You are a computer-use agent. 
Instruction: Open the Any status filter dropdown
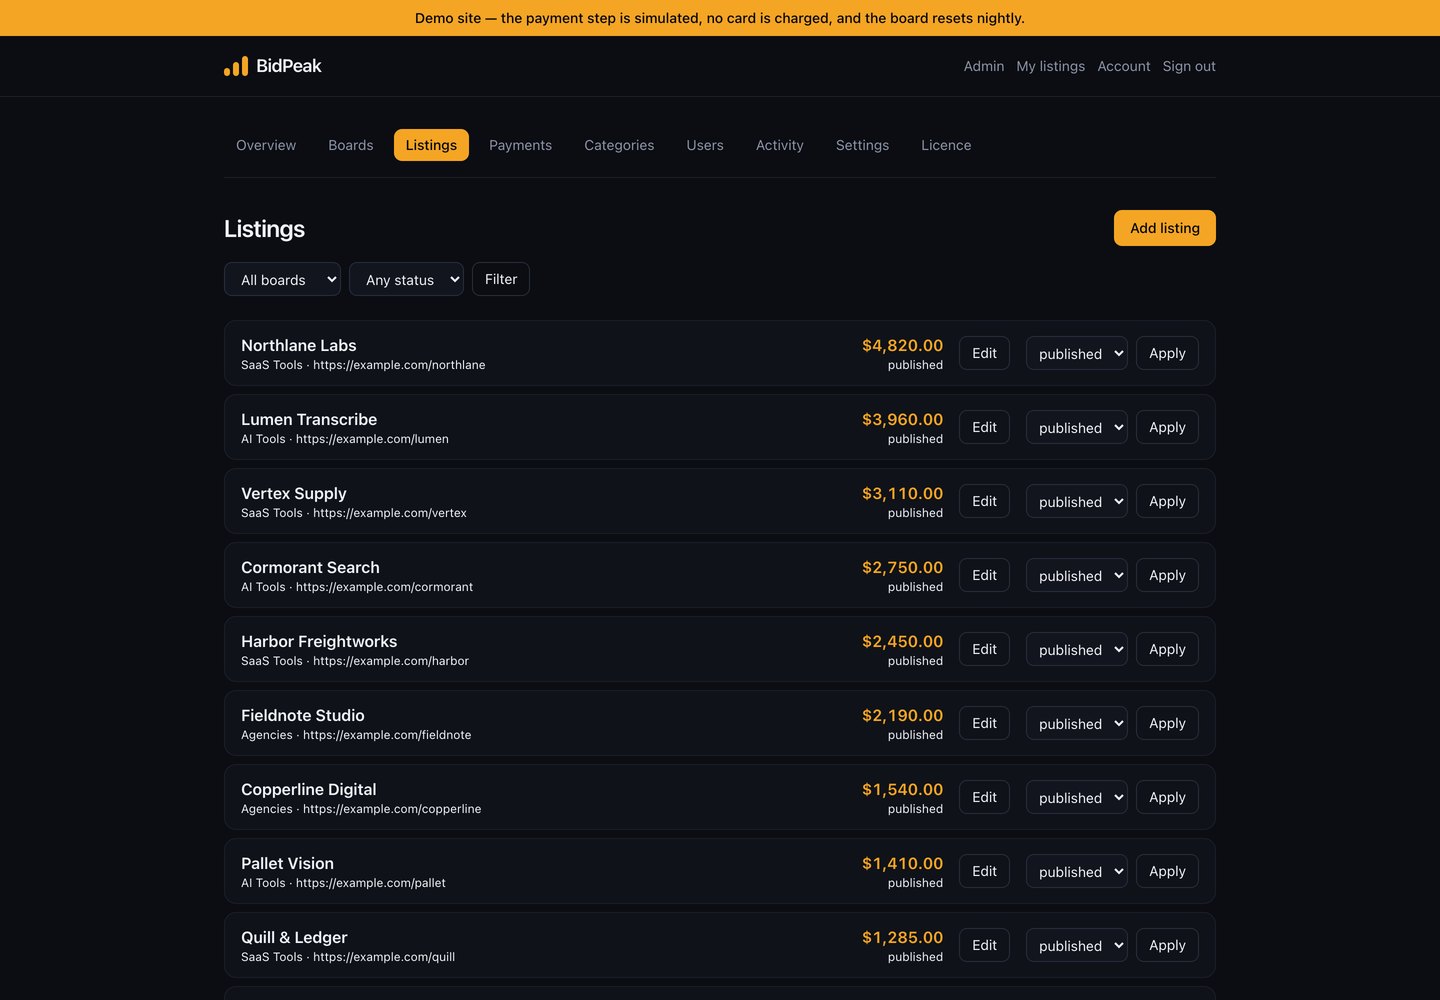tap(406, 279)
